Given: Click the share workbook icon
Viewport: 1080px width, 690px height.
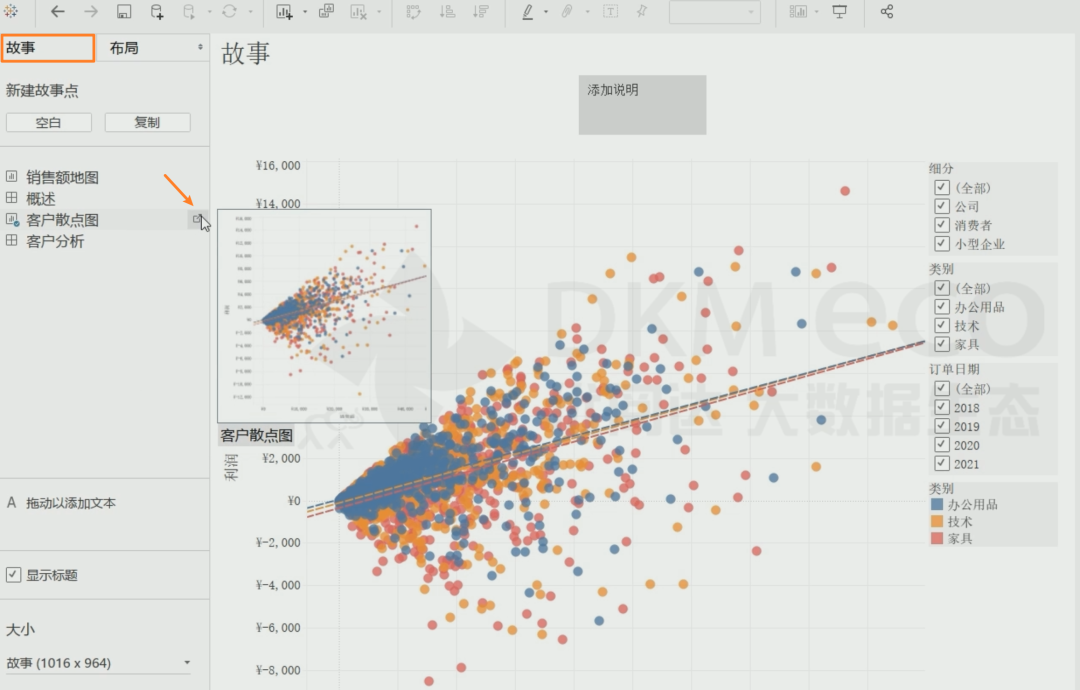Looking at the screenshot, I should (886, 12).
